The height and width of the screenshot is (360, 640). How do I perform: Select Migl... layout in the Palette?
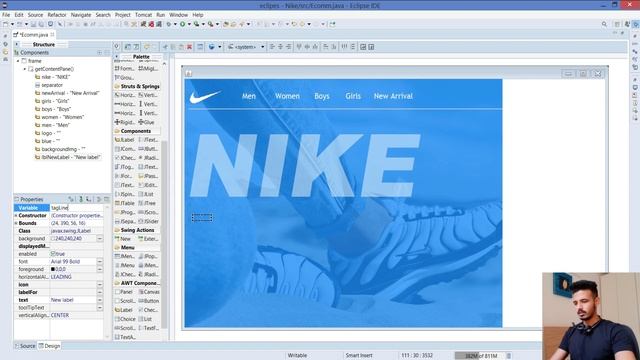pyautogui.click(x=148, y=68)
